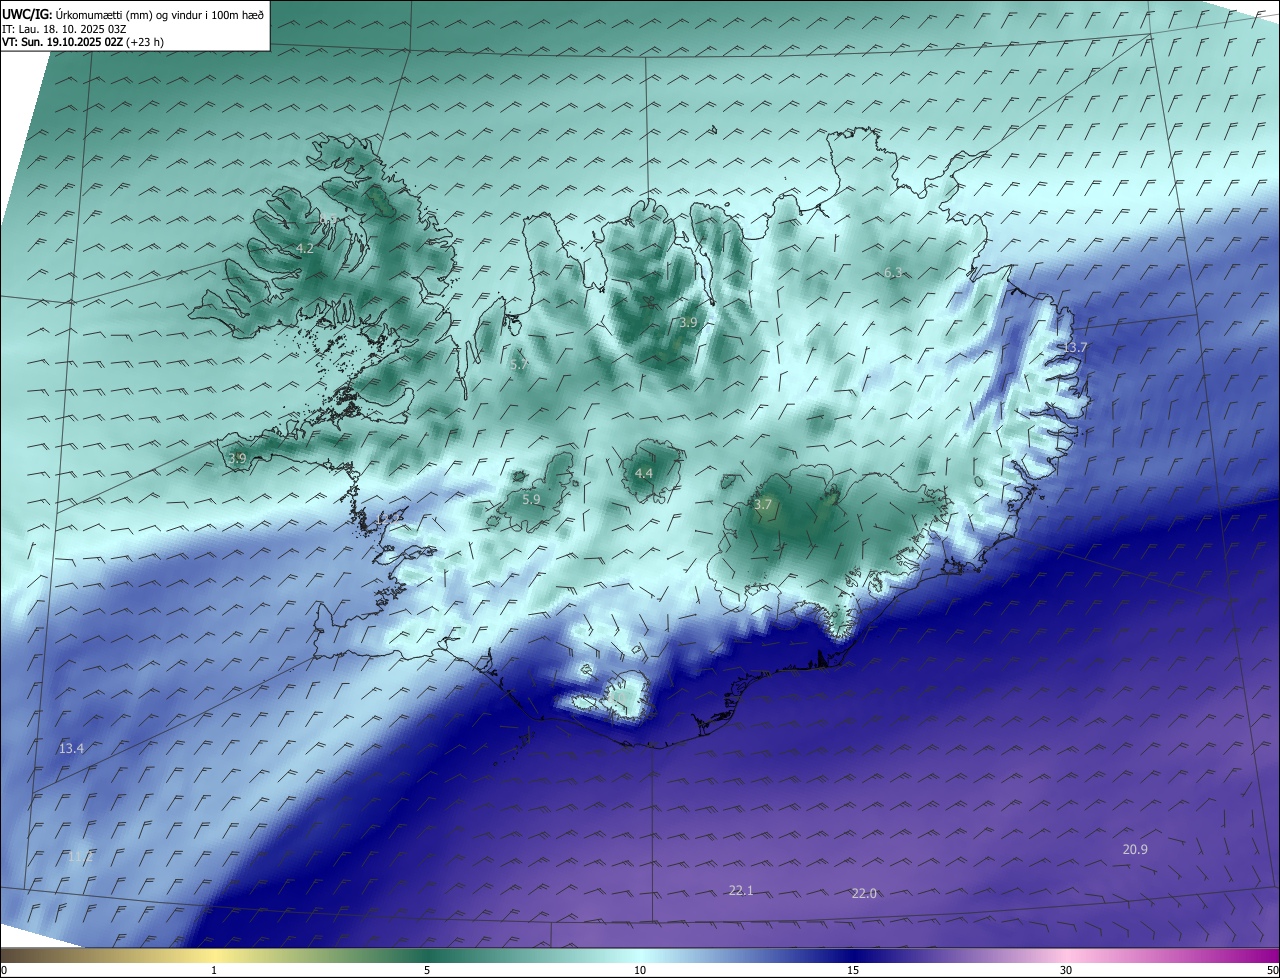Click the 4.4 value on the map
The height and width of the screenshot is (978, 1280).
tap(644, 474)
